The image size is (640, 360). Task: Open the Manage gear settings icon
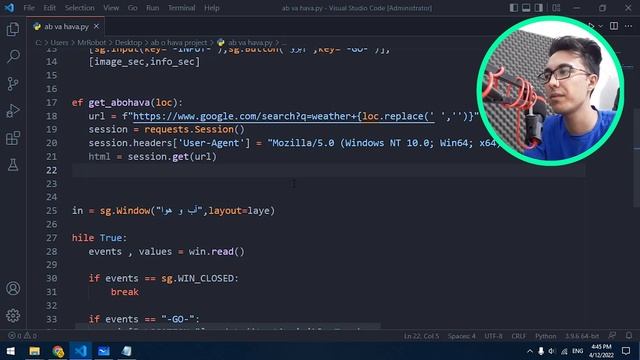13,315
